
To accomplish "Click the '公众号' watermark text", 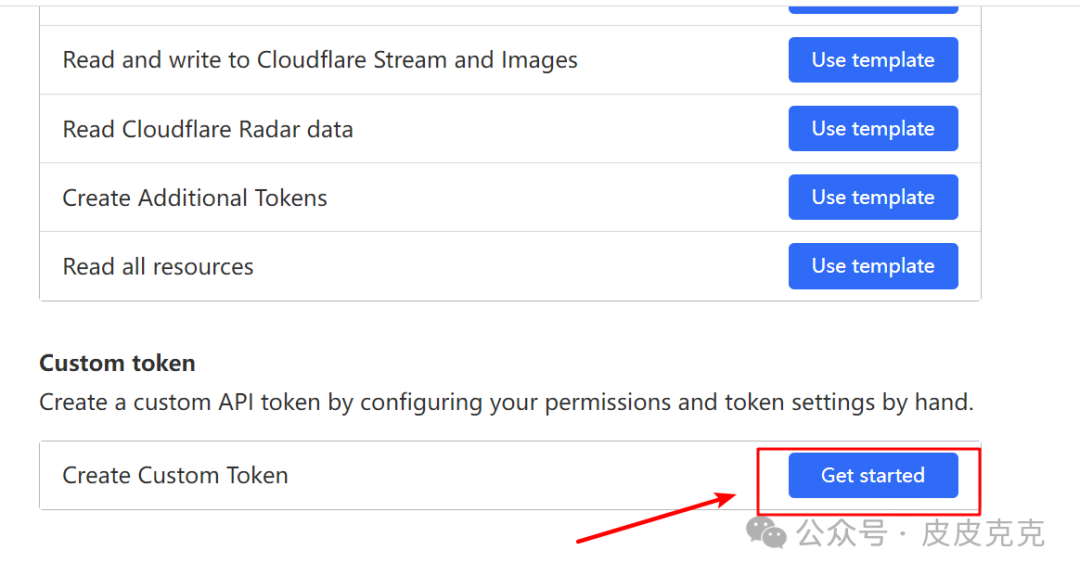I will (x=842, y=533).
